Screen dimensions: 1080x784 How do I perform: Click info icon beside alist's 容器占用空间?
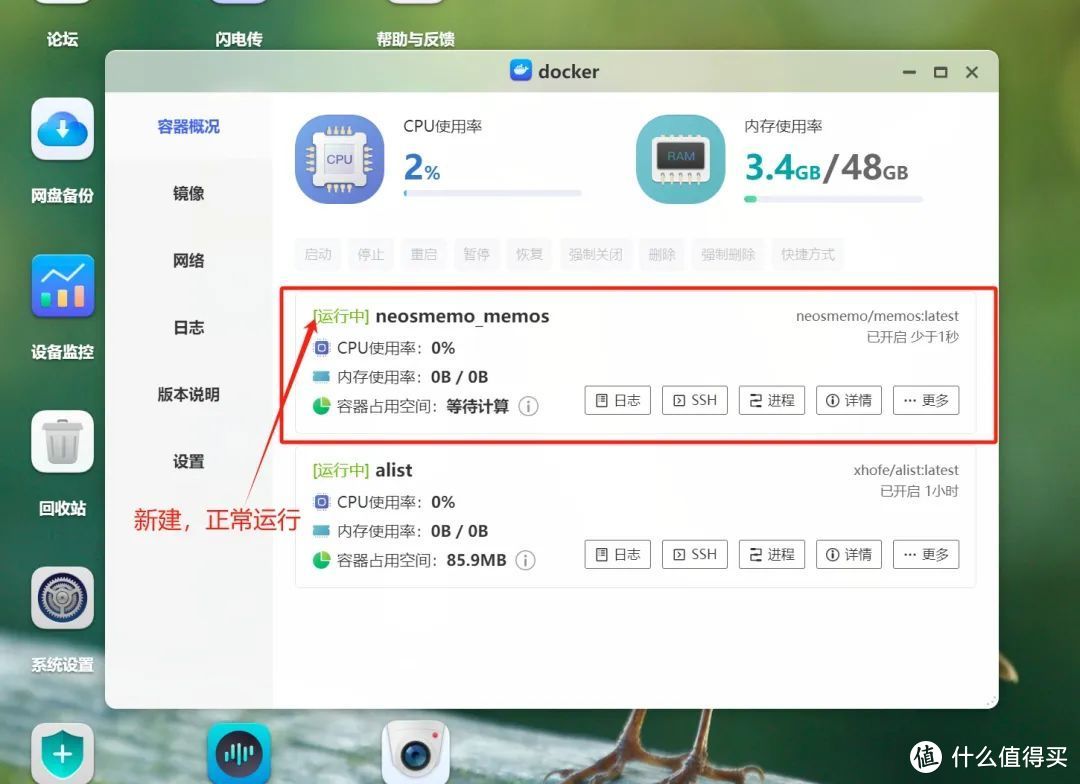525,560
